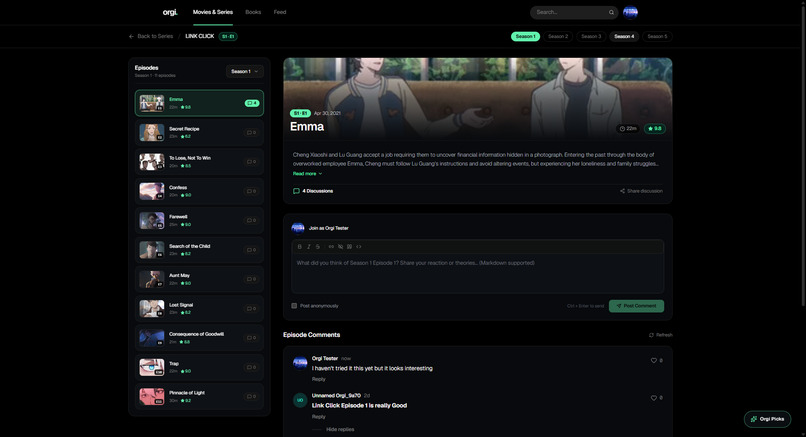Image resolution: width=806 pixels, height=437 pixels.
Task: Go Back to Series
Action: 151,37
